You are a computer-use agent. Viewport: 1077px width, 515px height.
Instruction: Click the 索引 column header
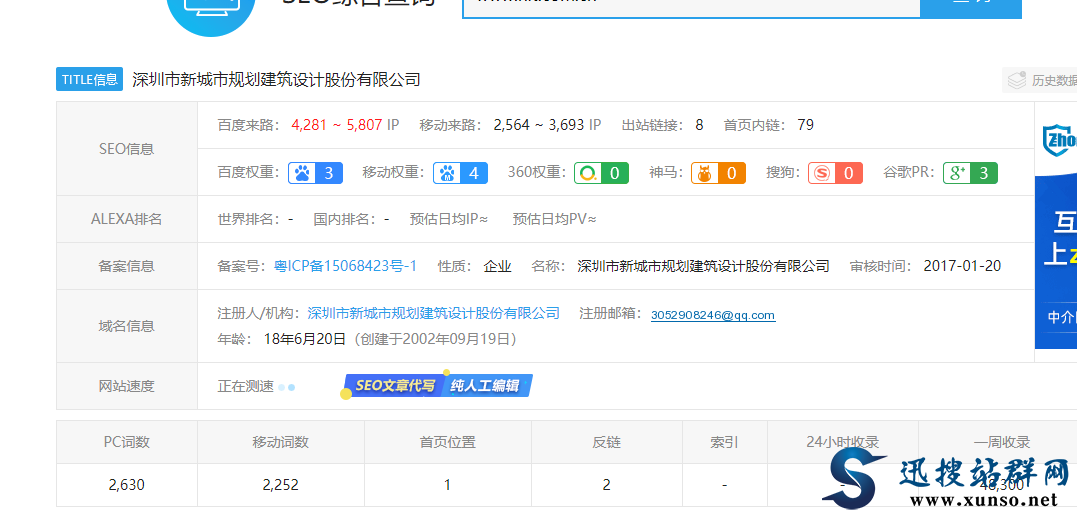[725, 442]
